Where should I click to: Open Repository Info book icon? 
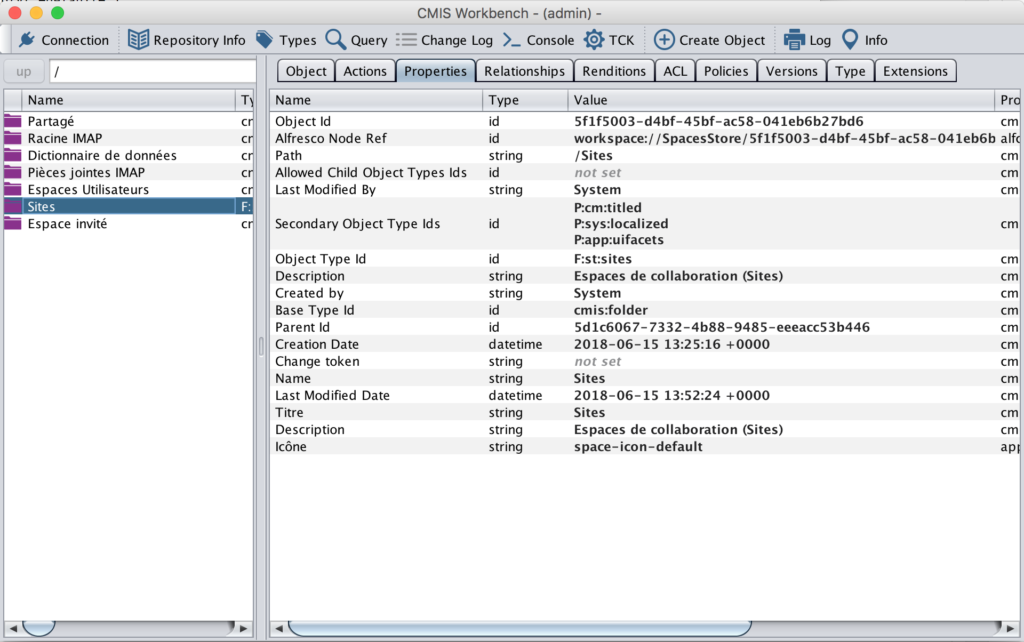[138, 40]
